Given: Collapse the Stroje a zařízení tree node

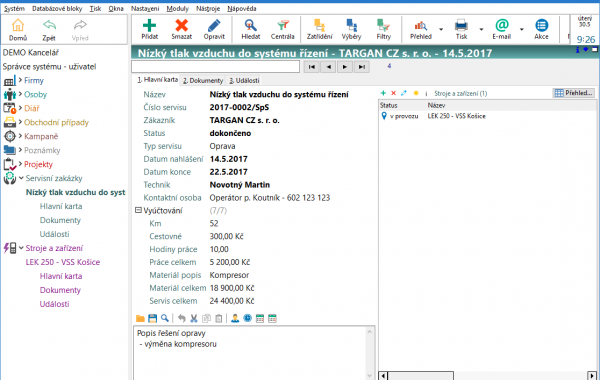Looking at the screenshot, I should tap(21, 248).
